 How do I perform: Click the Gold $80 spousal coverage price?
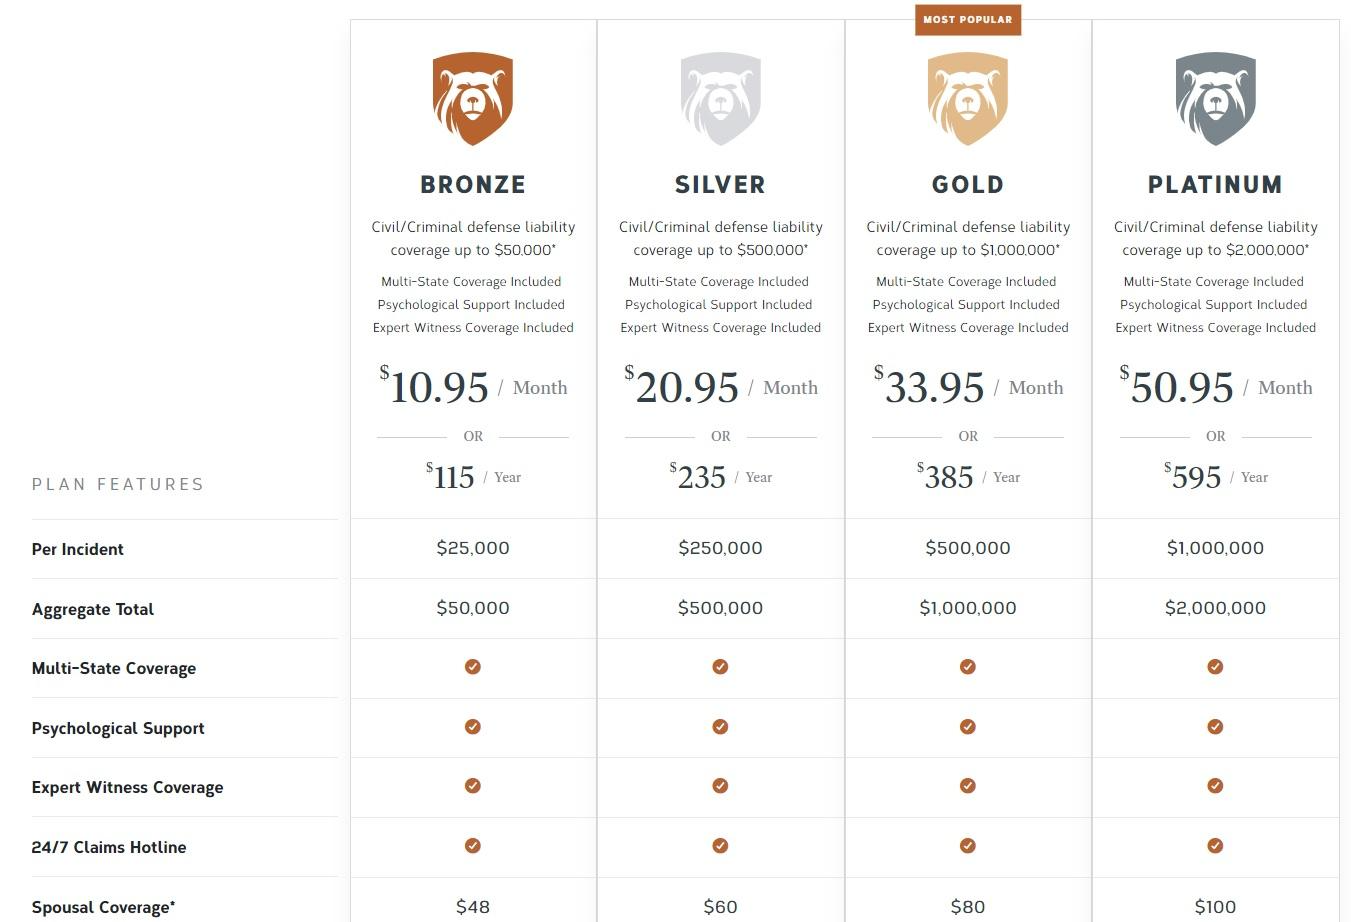pyautogui.click(x=968, y=907)
